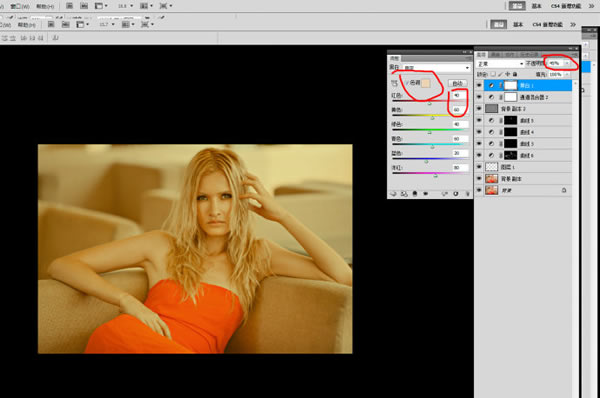Click the tint color swatch
This screenshot has width=600, height=398.
coord(426,83)
